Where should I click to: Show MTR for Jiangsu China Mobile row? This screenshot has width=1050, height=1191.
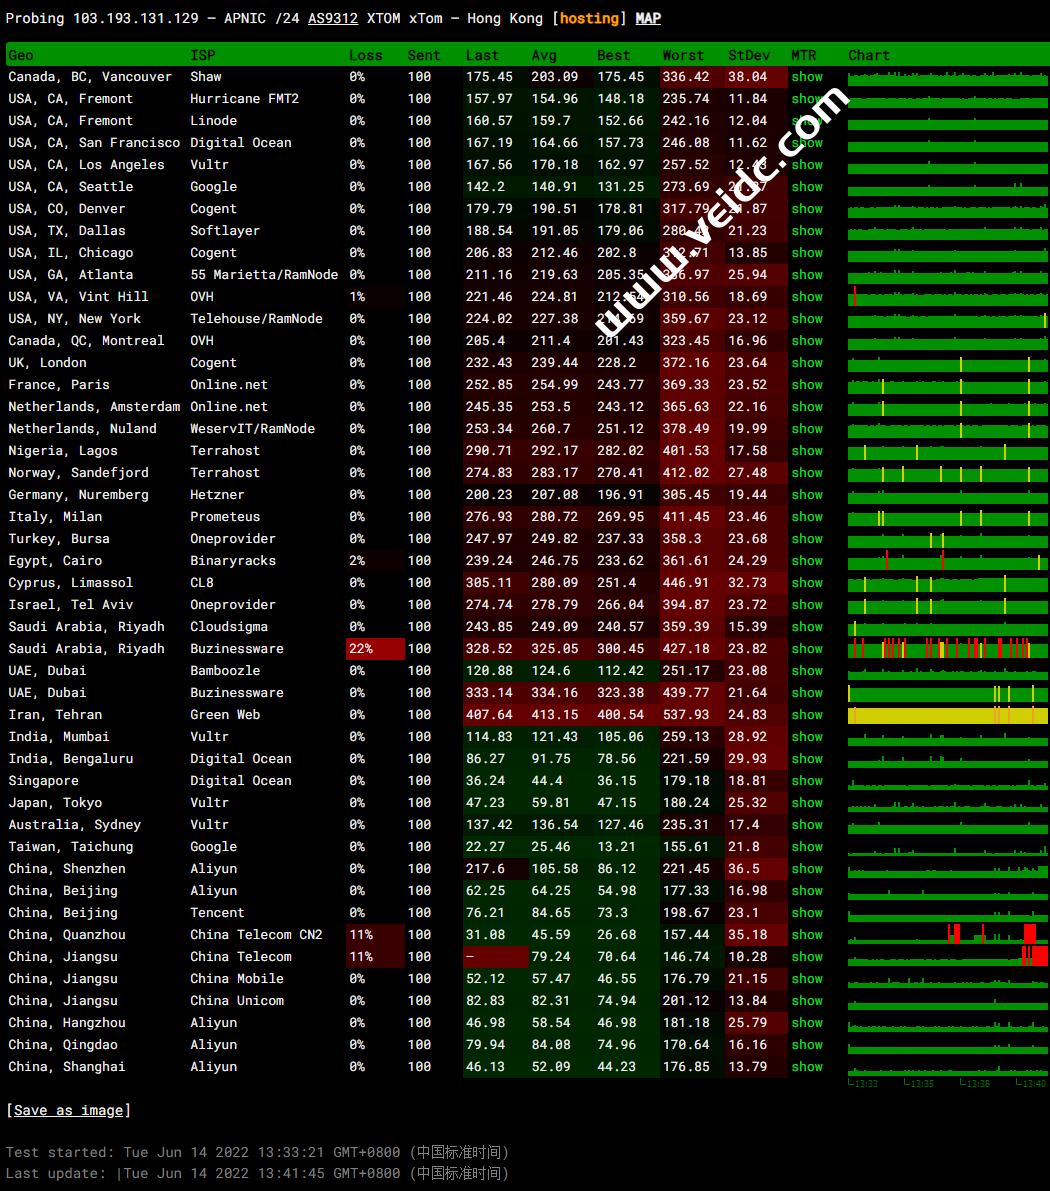(807, 980)
